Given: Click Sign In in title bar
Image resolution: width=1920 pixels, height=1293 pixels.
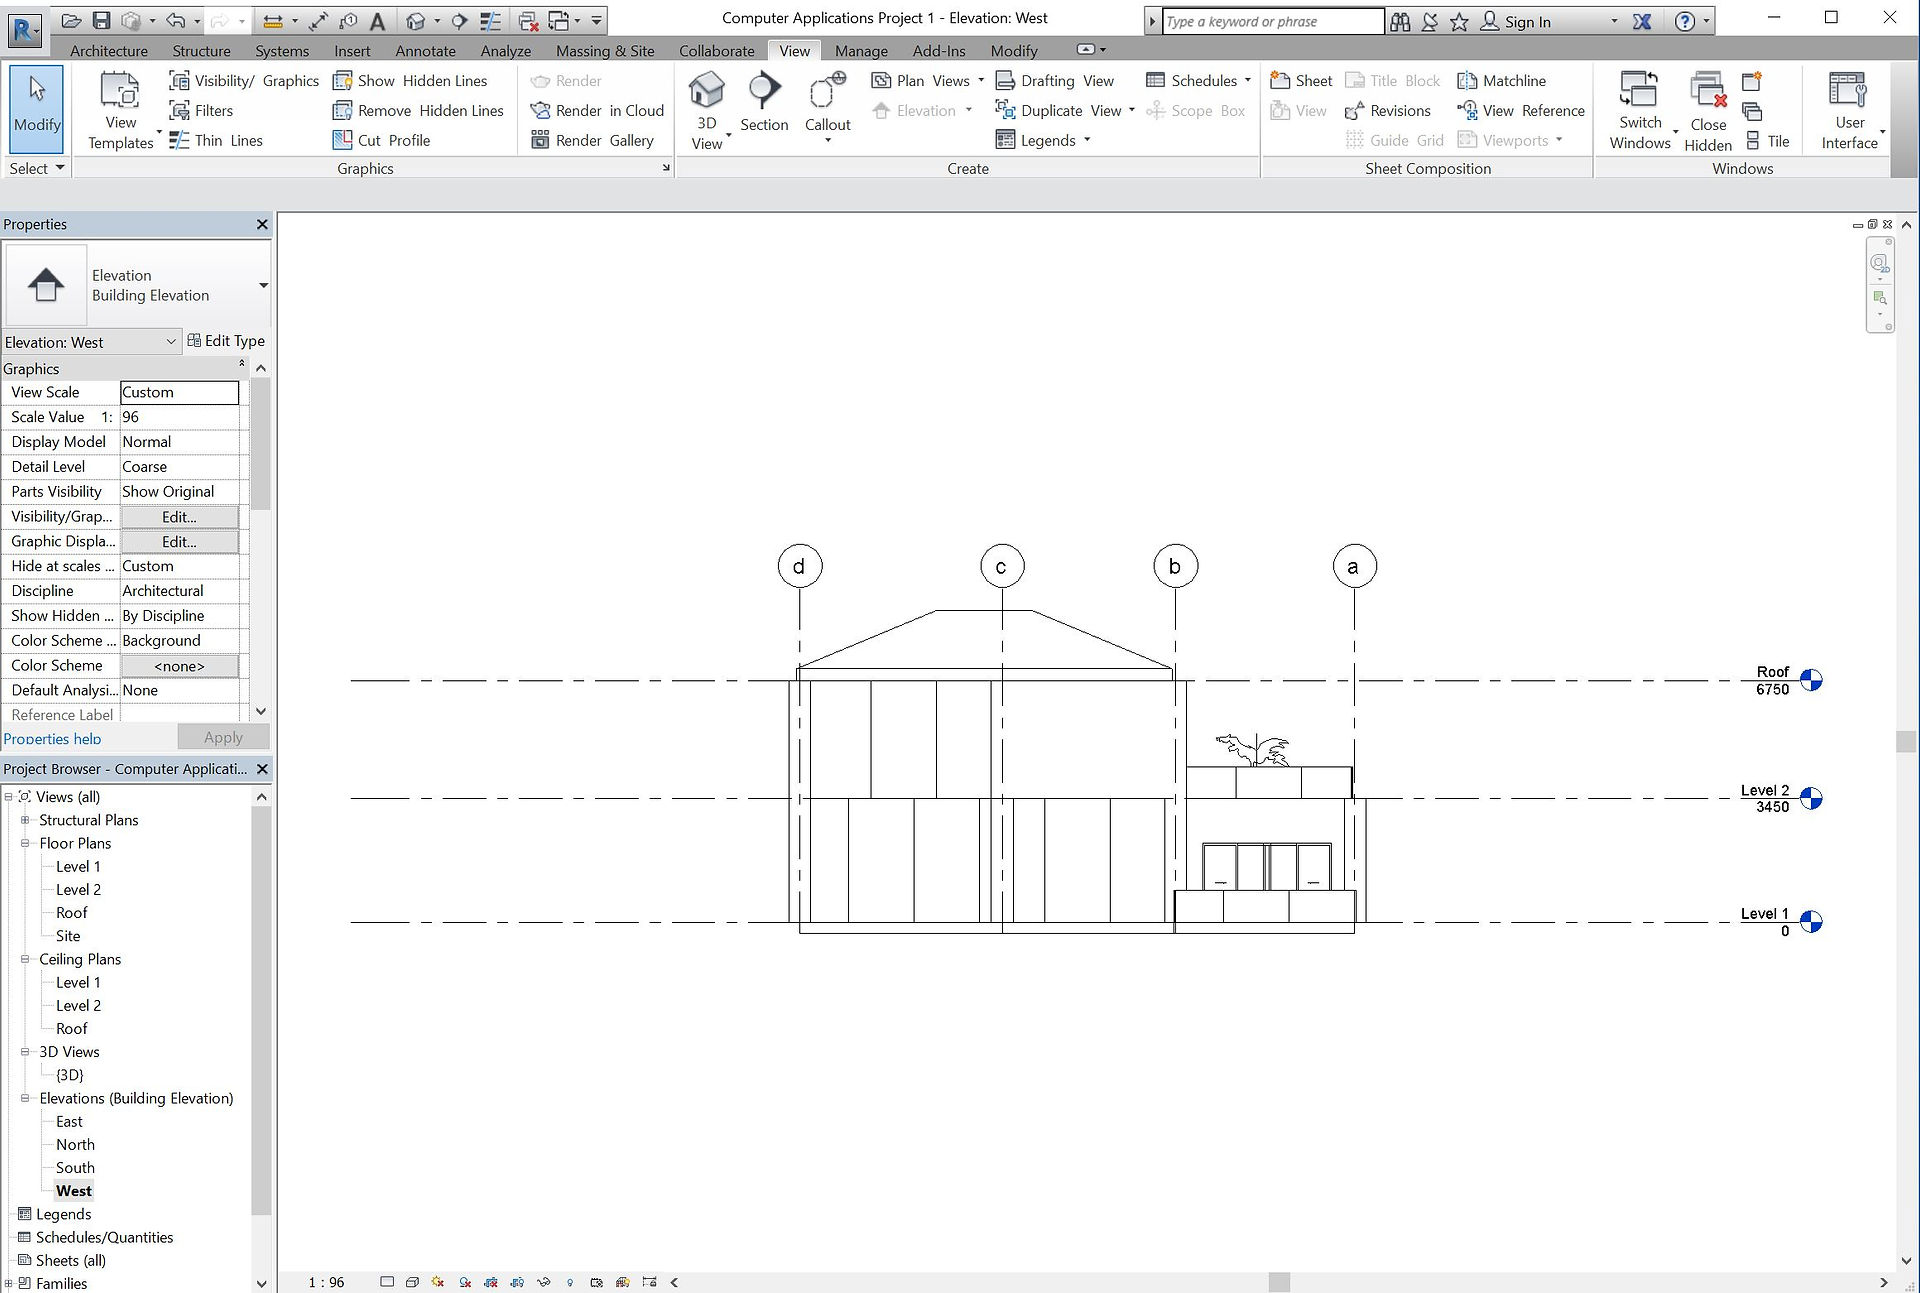Looking at the screenshot, I should click(x=1516, y=21).
